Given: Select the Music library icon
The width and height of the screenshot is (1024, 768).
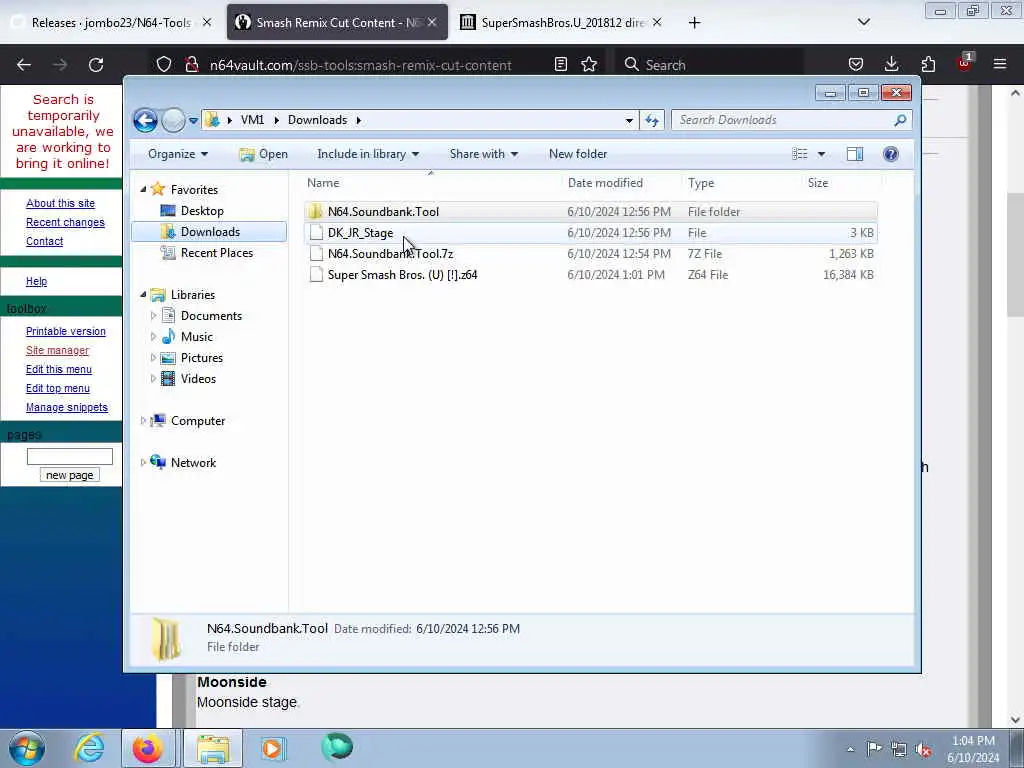Looking at the screenshot, I should (x=168, y=337).
